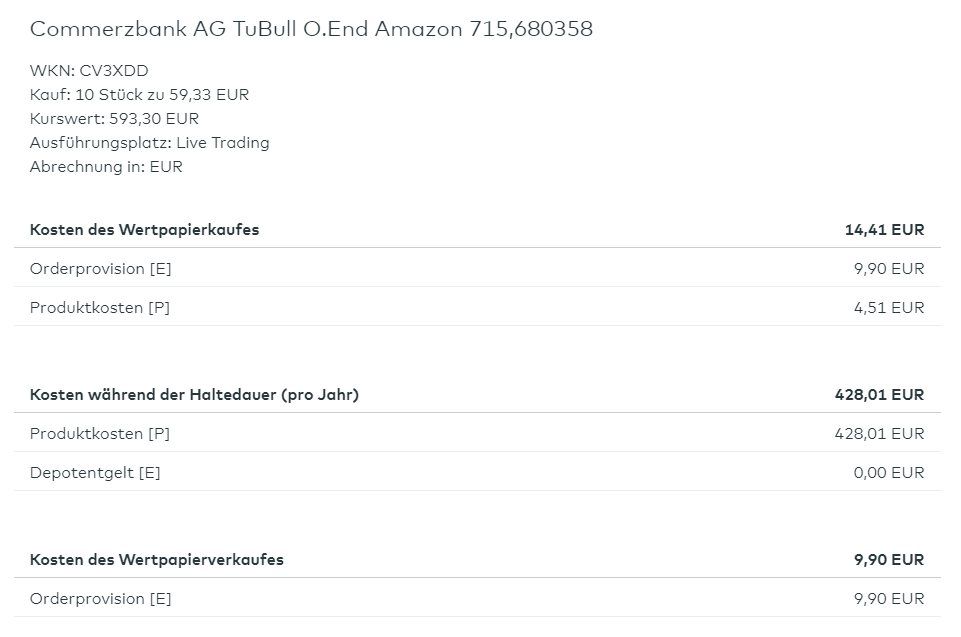Click Orderprovision [E] under Wertpapierverkaufes

100,599
